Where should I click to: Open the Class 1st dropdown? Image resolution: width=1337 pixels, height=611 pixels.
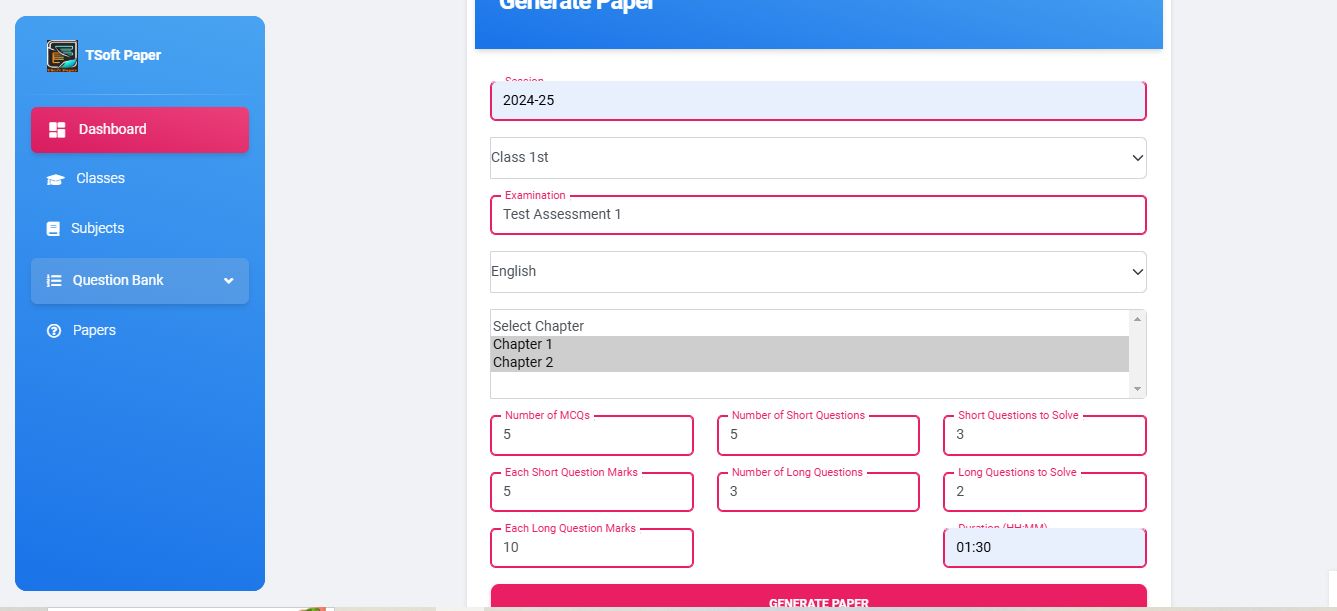(x=818, y=158)
